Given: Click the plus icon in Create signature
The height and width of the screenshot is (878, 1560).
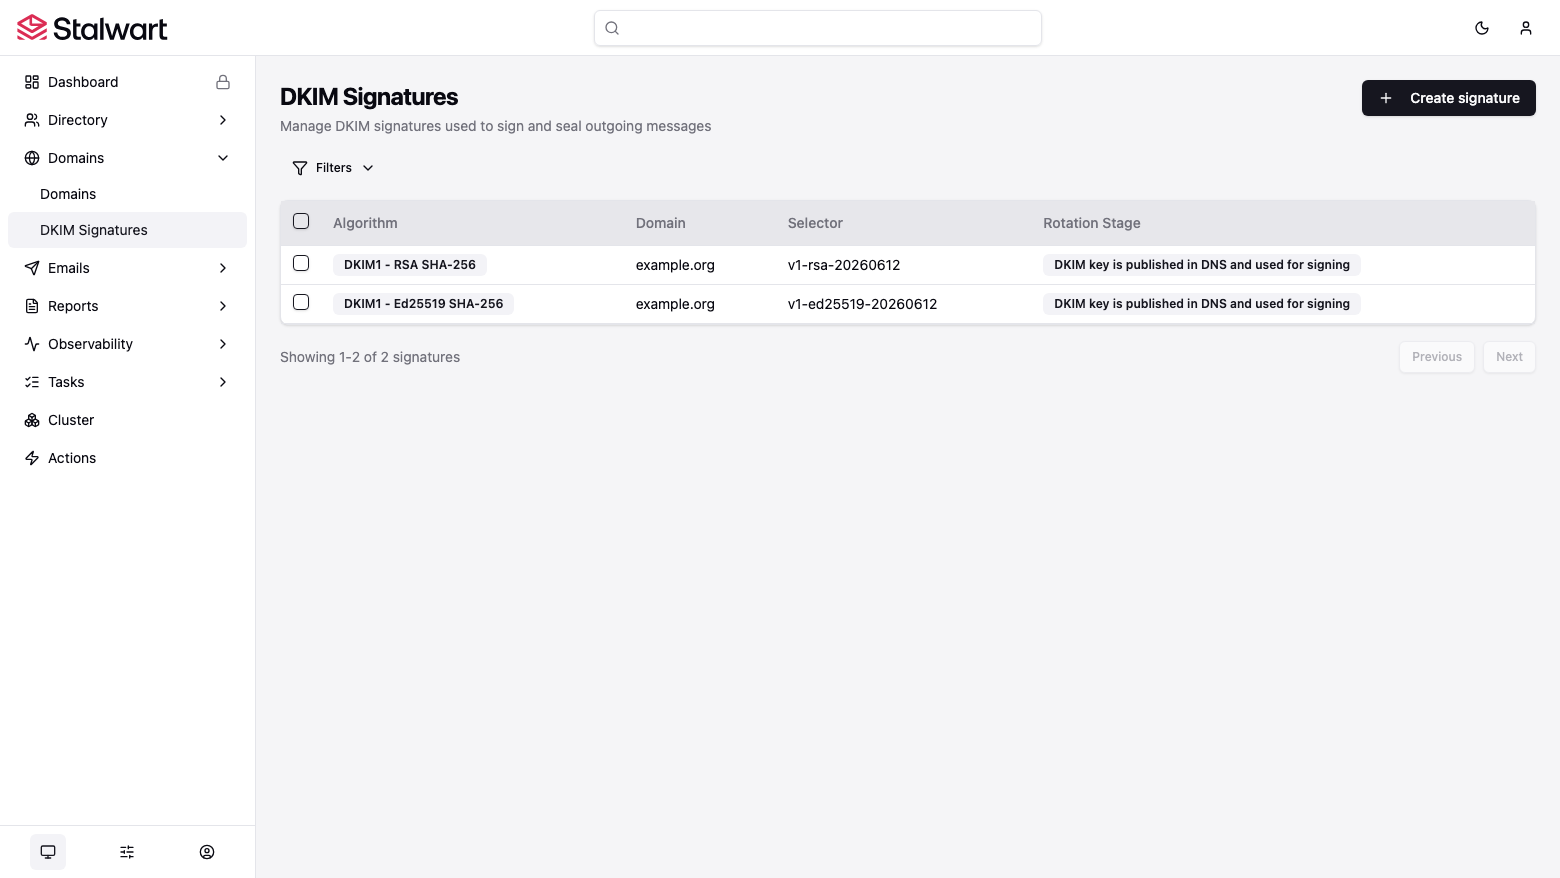Looking at the screenshot, I should click(1386, 98).
